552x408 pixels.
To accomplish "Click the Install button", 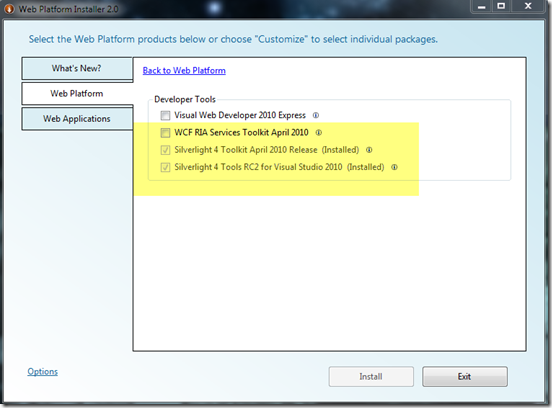I will pos(371,377).
